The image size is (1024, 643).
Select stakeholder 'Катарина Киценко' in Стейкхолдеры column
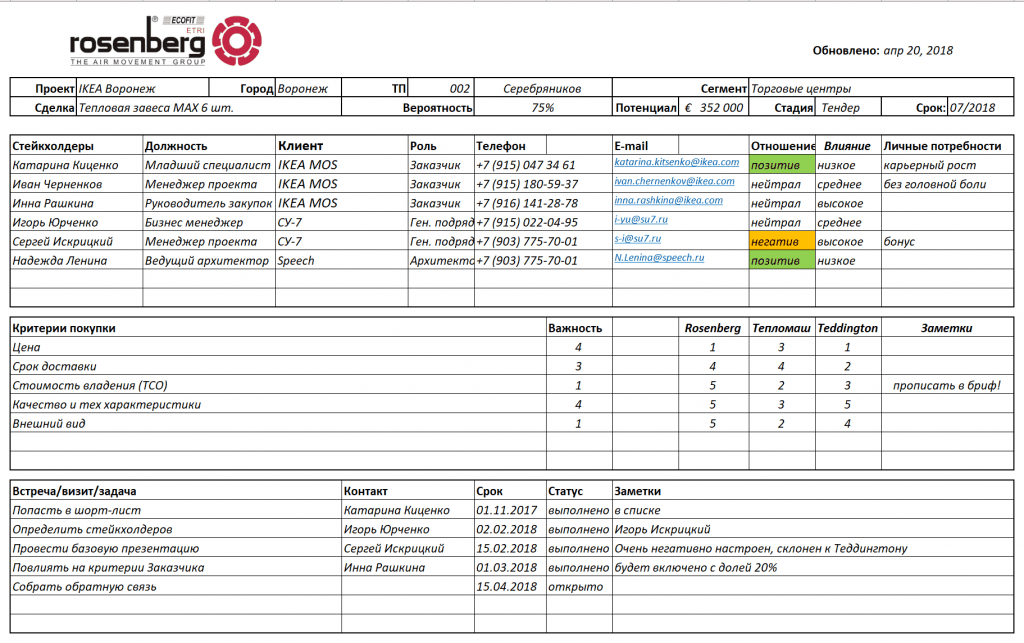(x=65, y=165)
